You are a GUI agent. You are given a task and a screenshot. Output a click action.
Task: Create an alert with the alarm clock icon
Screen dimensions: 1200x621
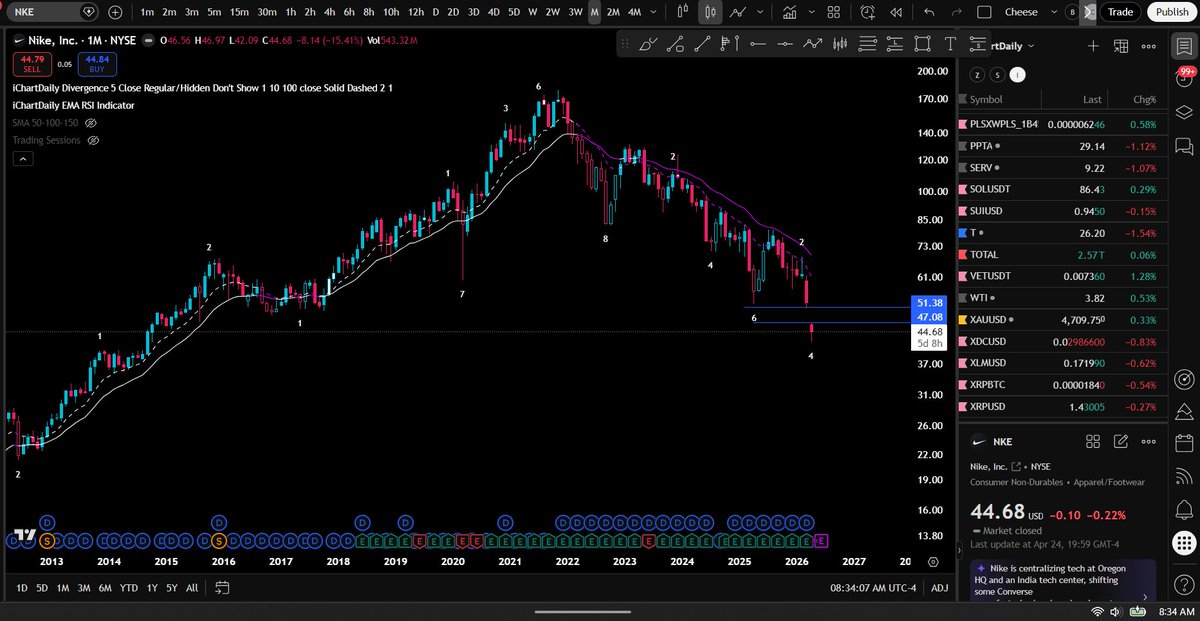point(869,12)
